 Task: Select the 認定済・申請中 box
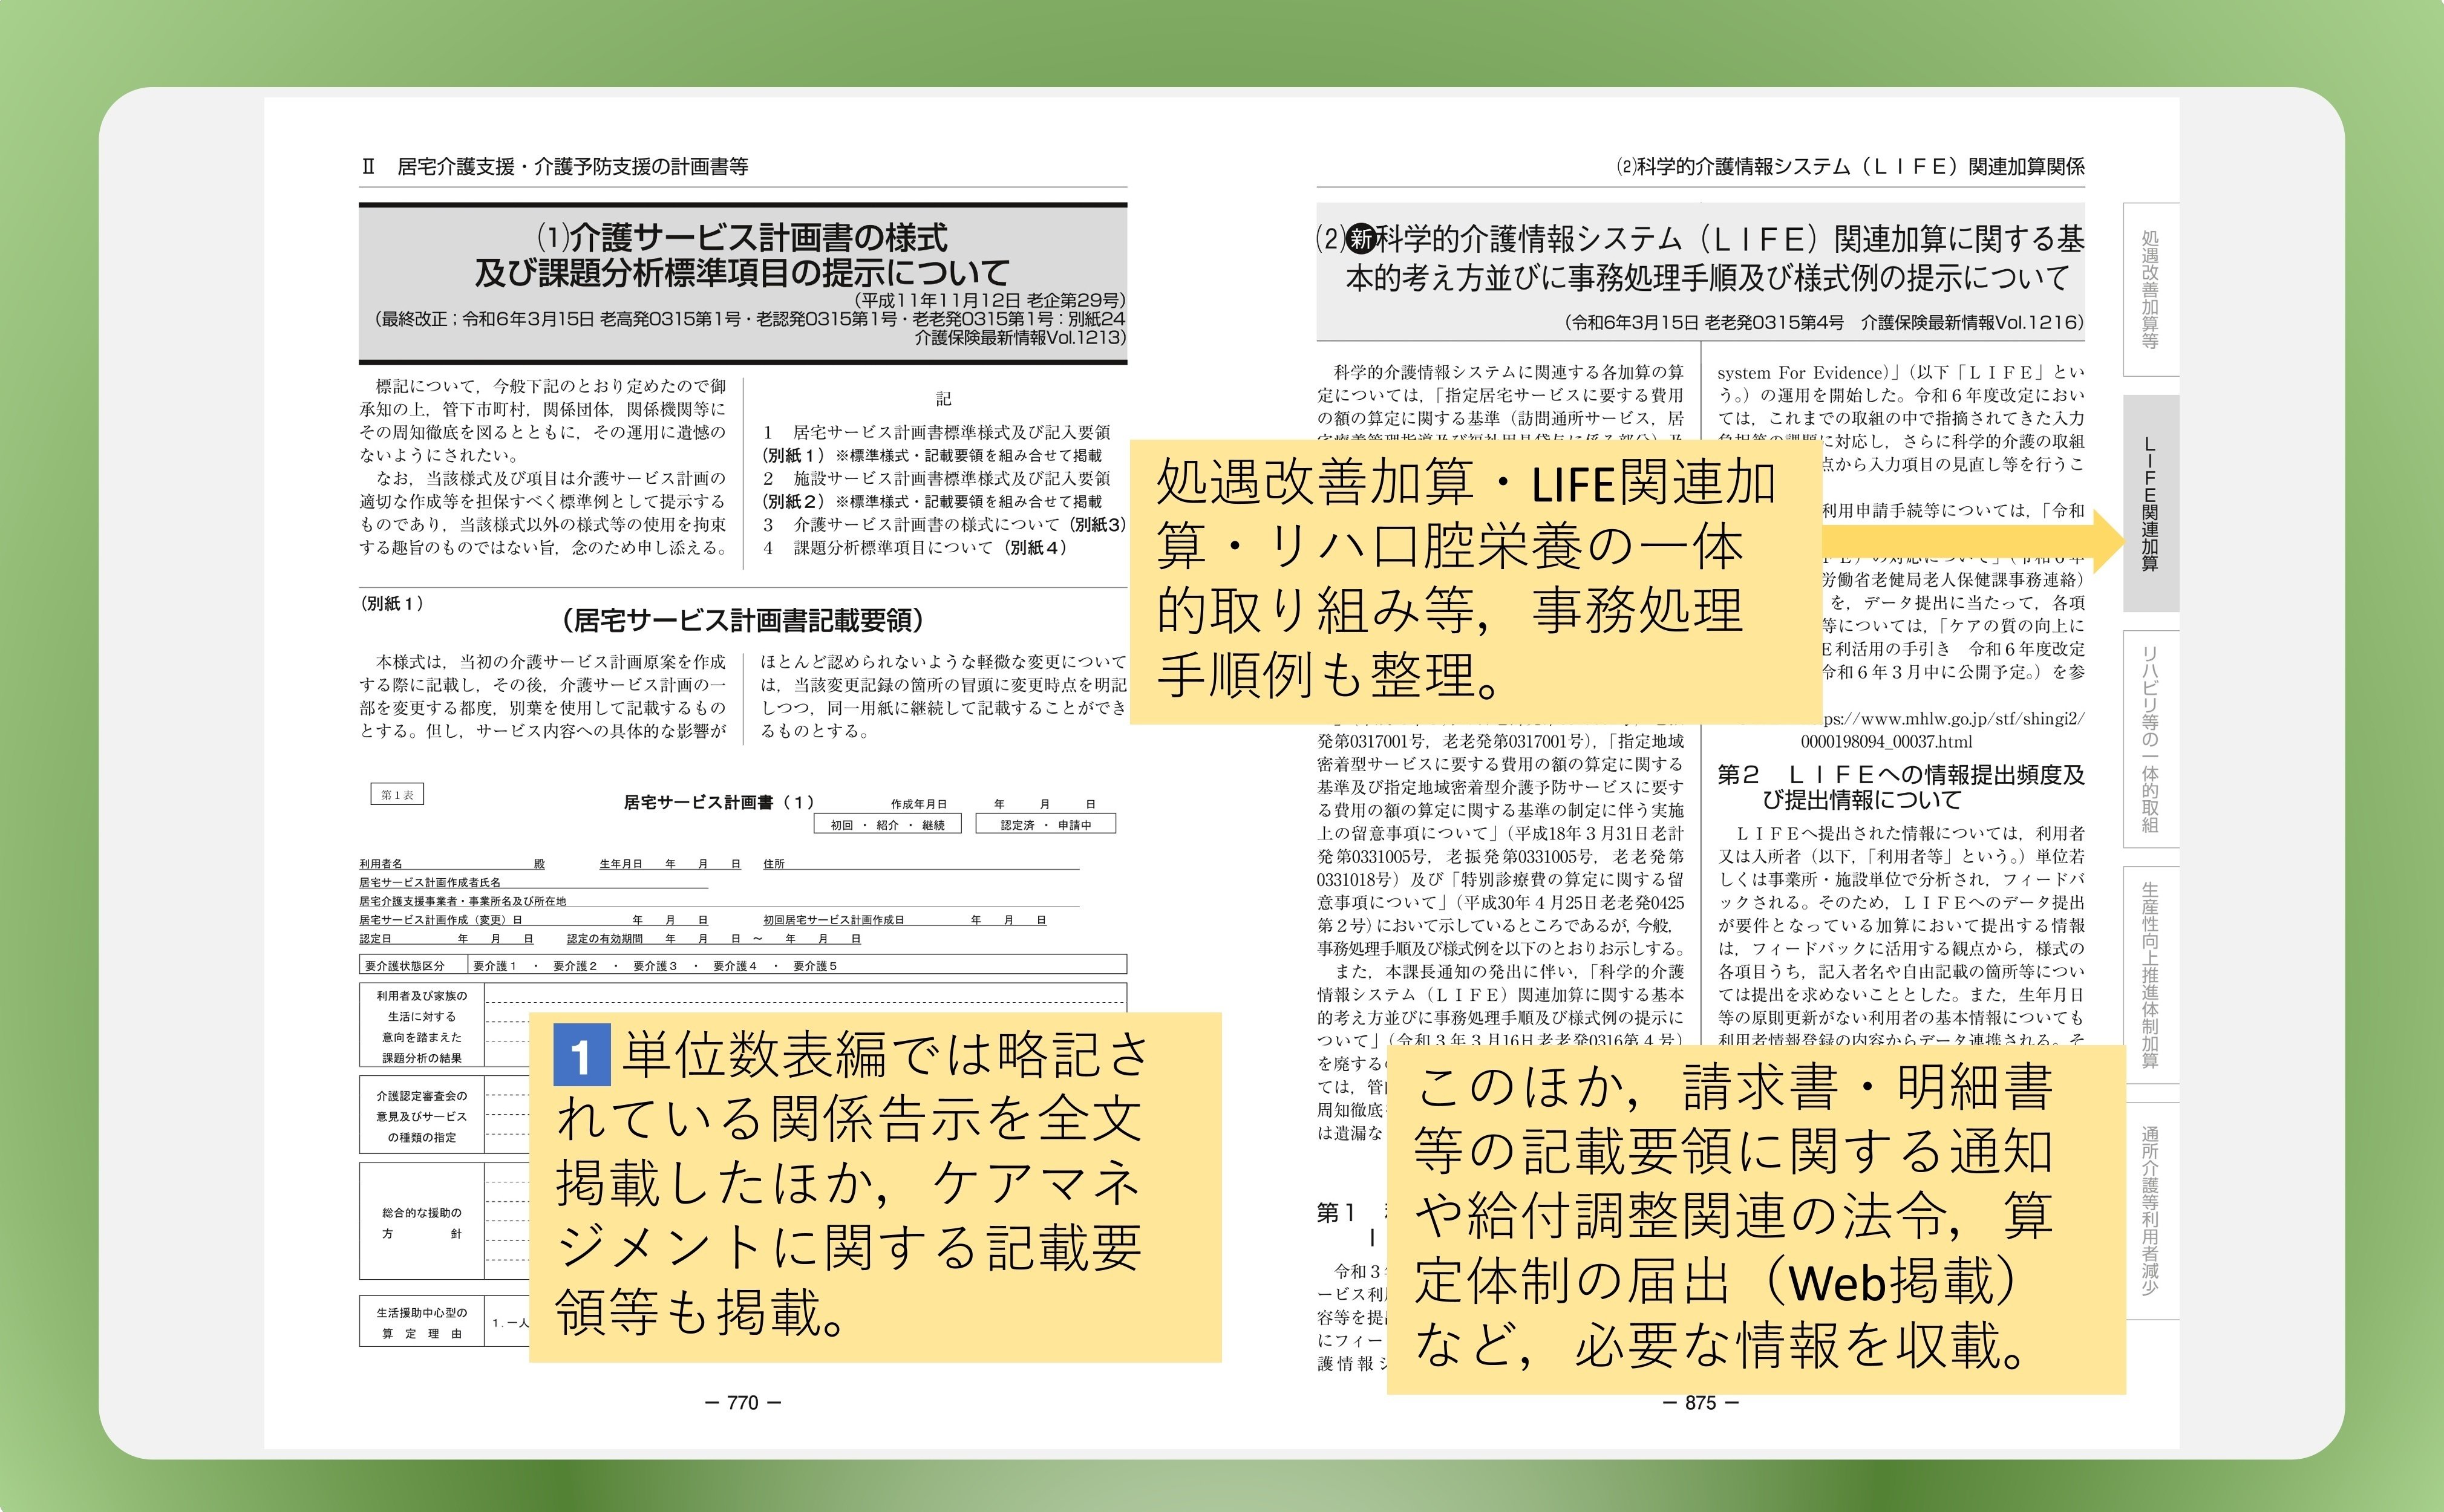pos(1046,825)
